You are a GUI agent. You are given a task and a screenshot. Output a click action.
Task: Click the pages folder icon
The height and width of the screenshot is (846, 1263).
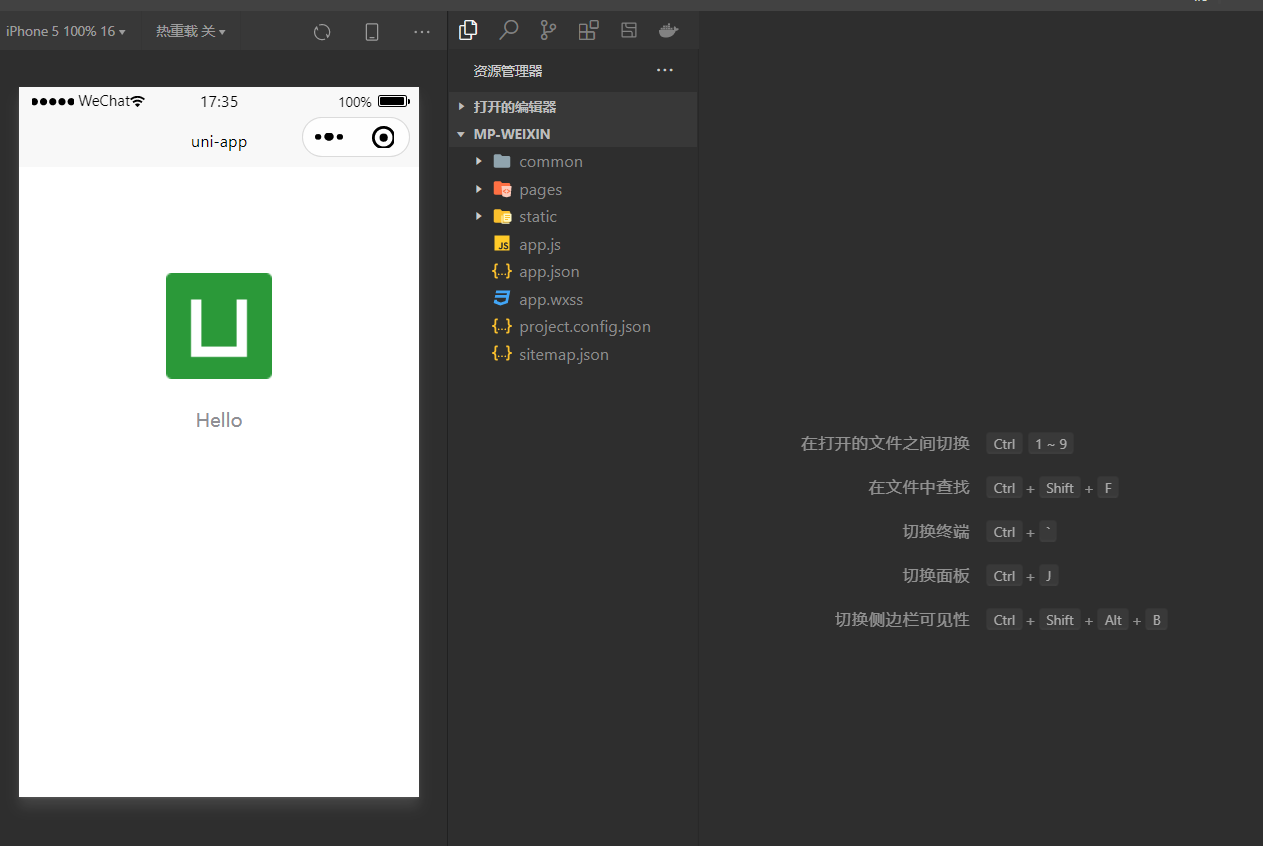point(502,189)
